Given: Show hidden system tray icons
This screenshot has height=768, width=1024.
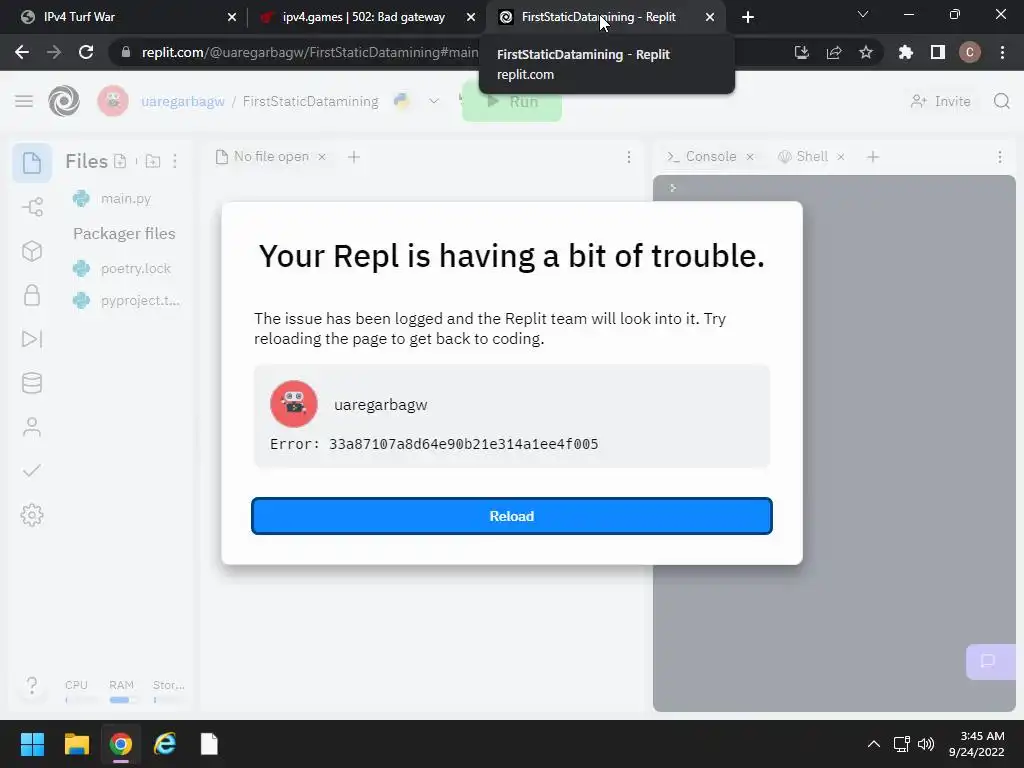Looking at the screenshot, I should pos(874,744).
